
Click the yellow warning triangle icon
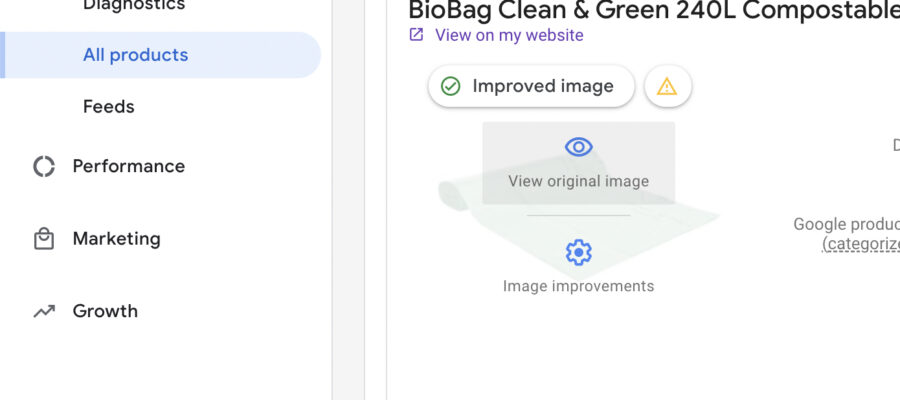[667, 87]
